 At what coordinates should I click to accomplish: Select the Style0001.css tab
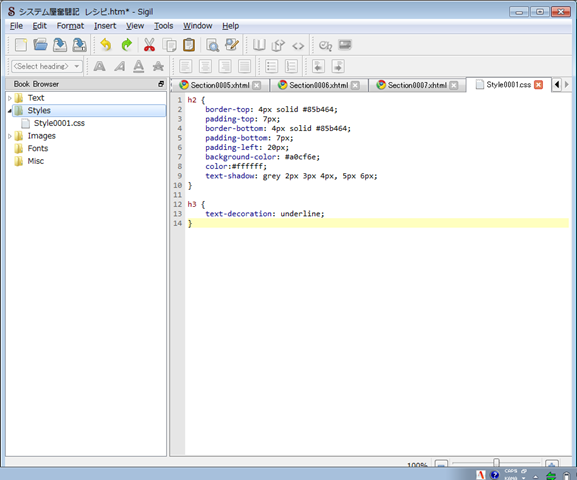point(508,85)
